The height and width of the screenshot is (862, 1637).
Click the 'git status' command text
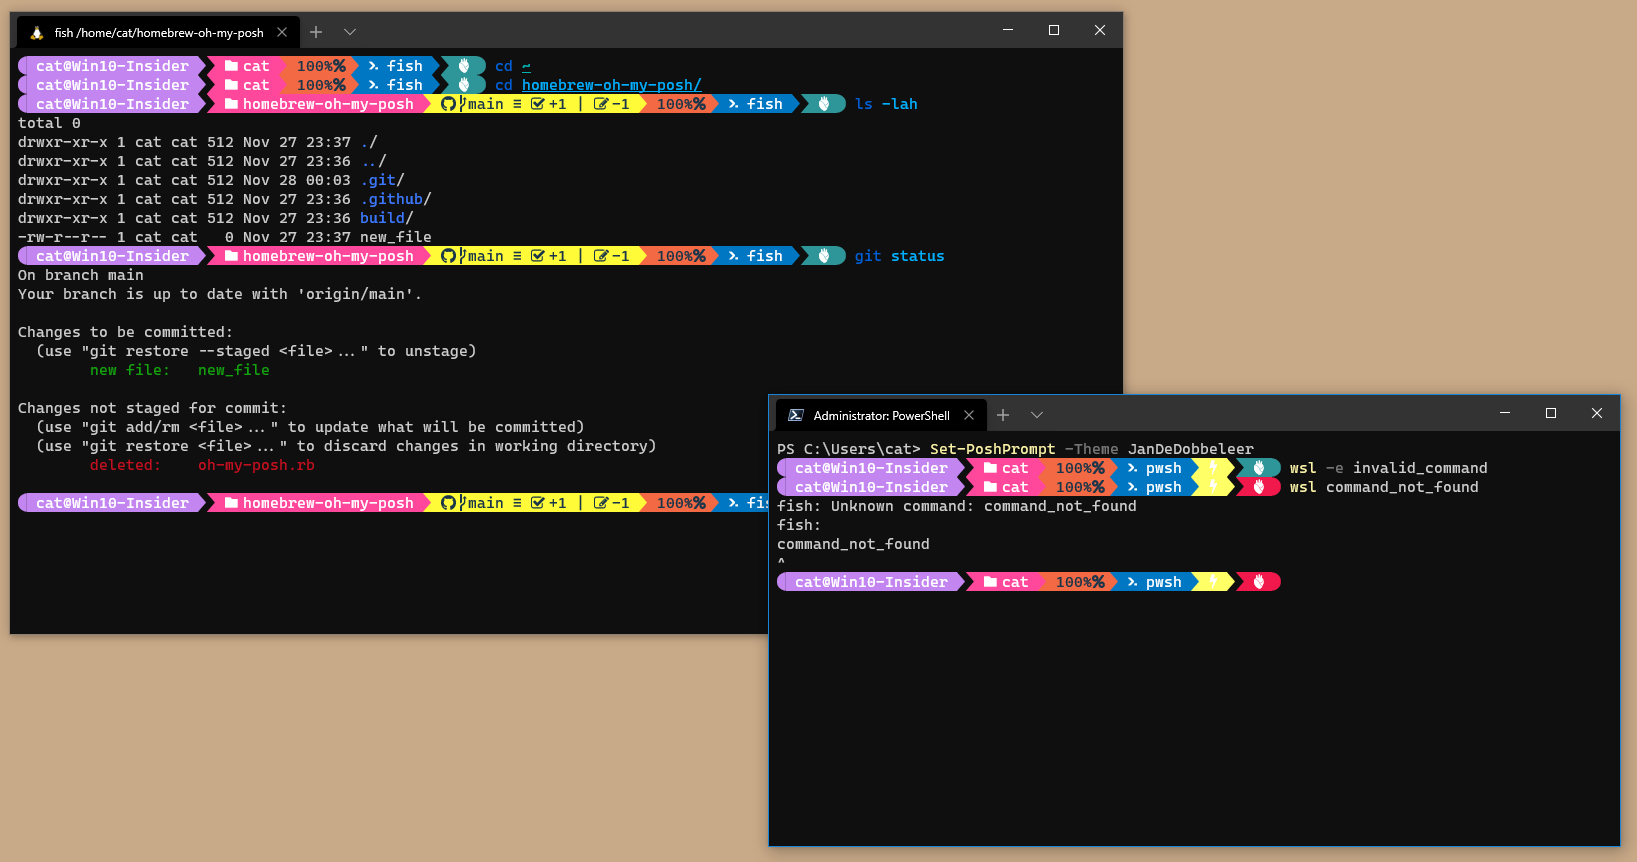coord(899,256)
